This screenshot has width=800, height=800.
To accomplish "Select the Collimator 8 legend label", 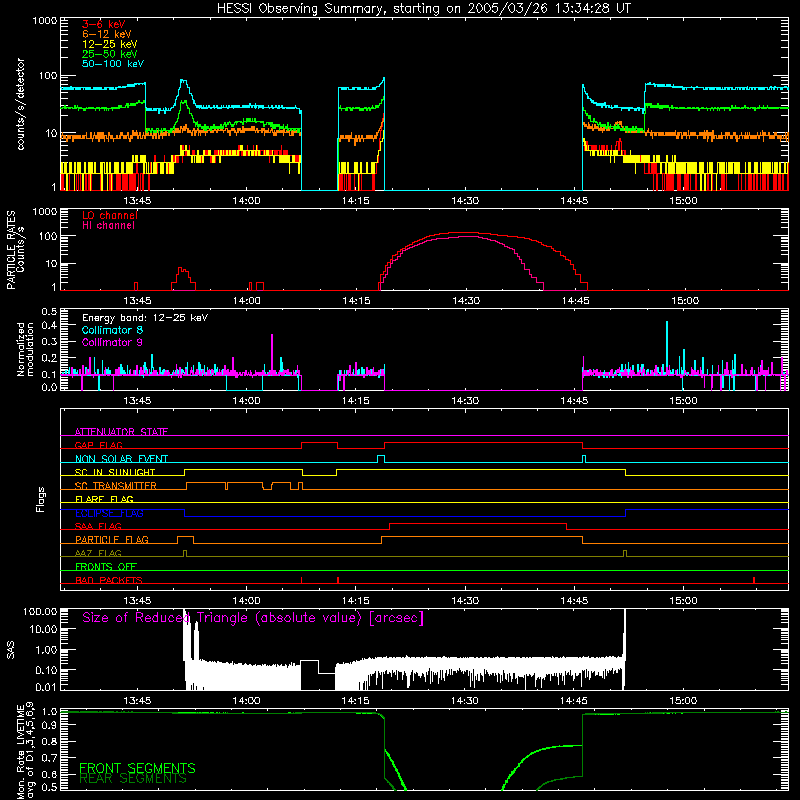I will (112, 330).
